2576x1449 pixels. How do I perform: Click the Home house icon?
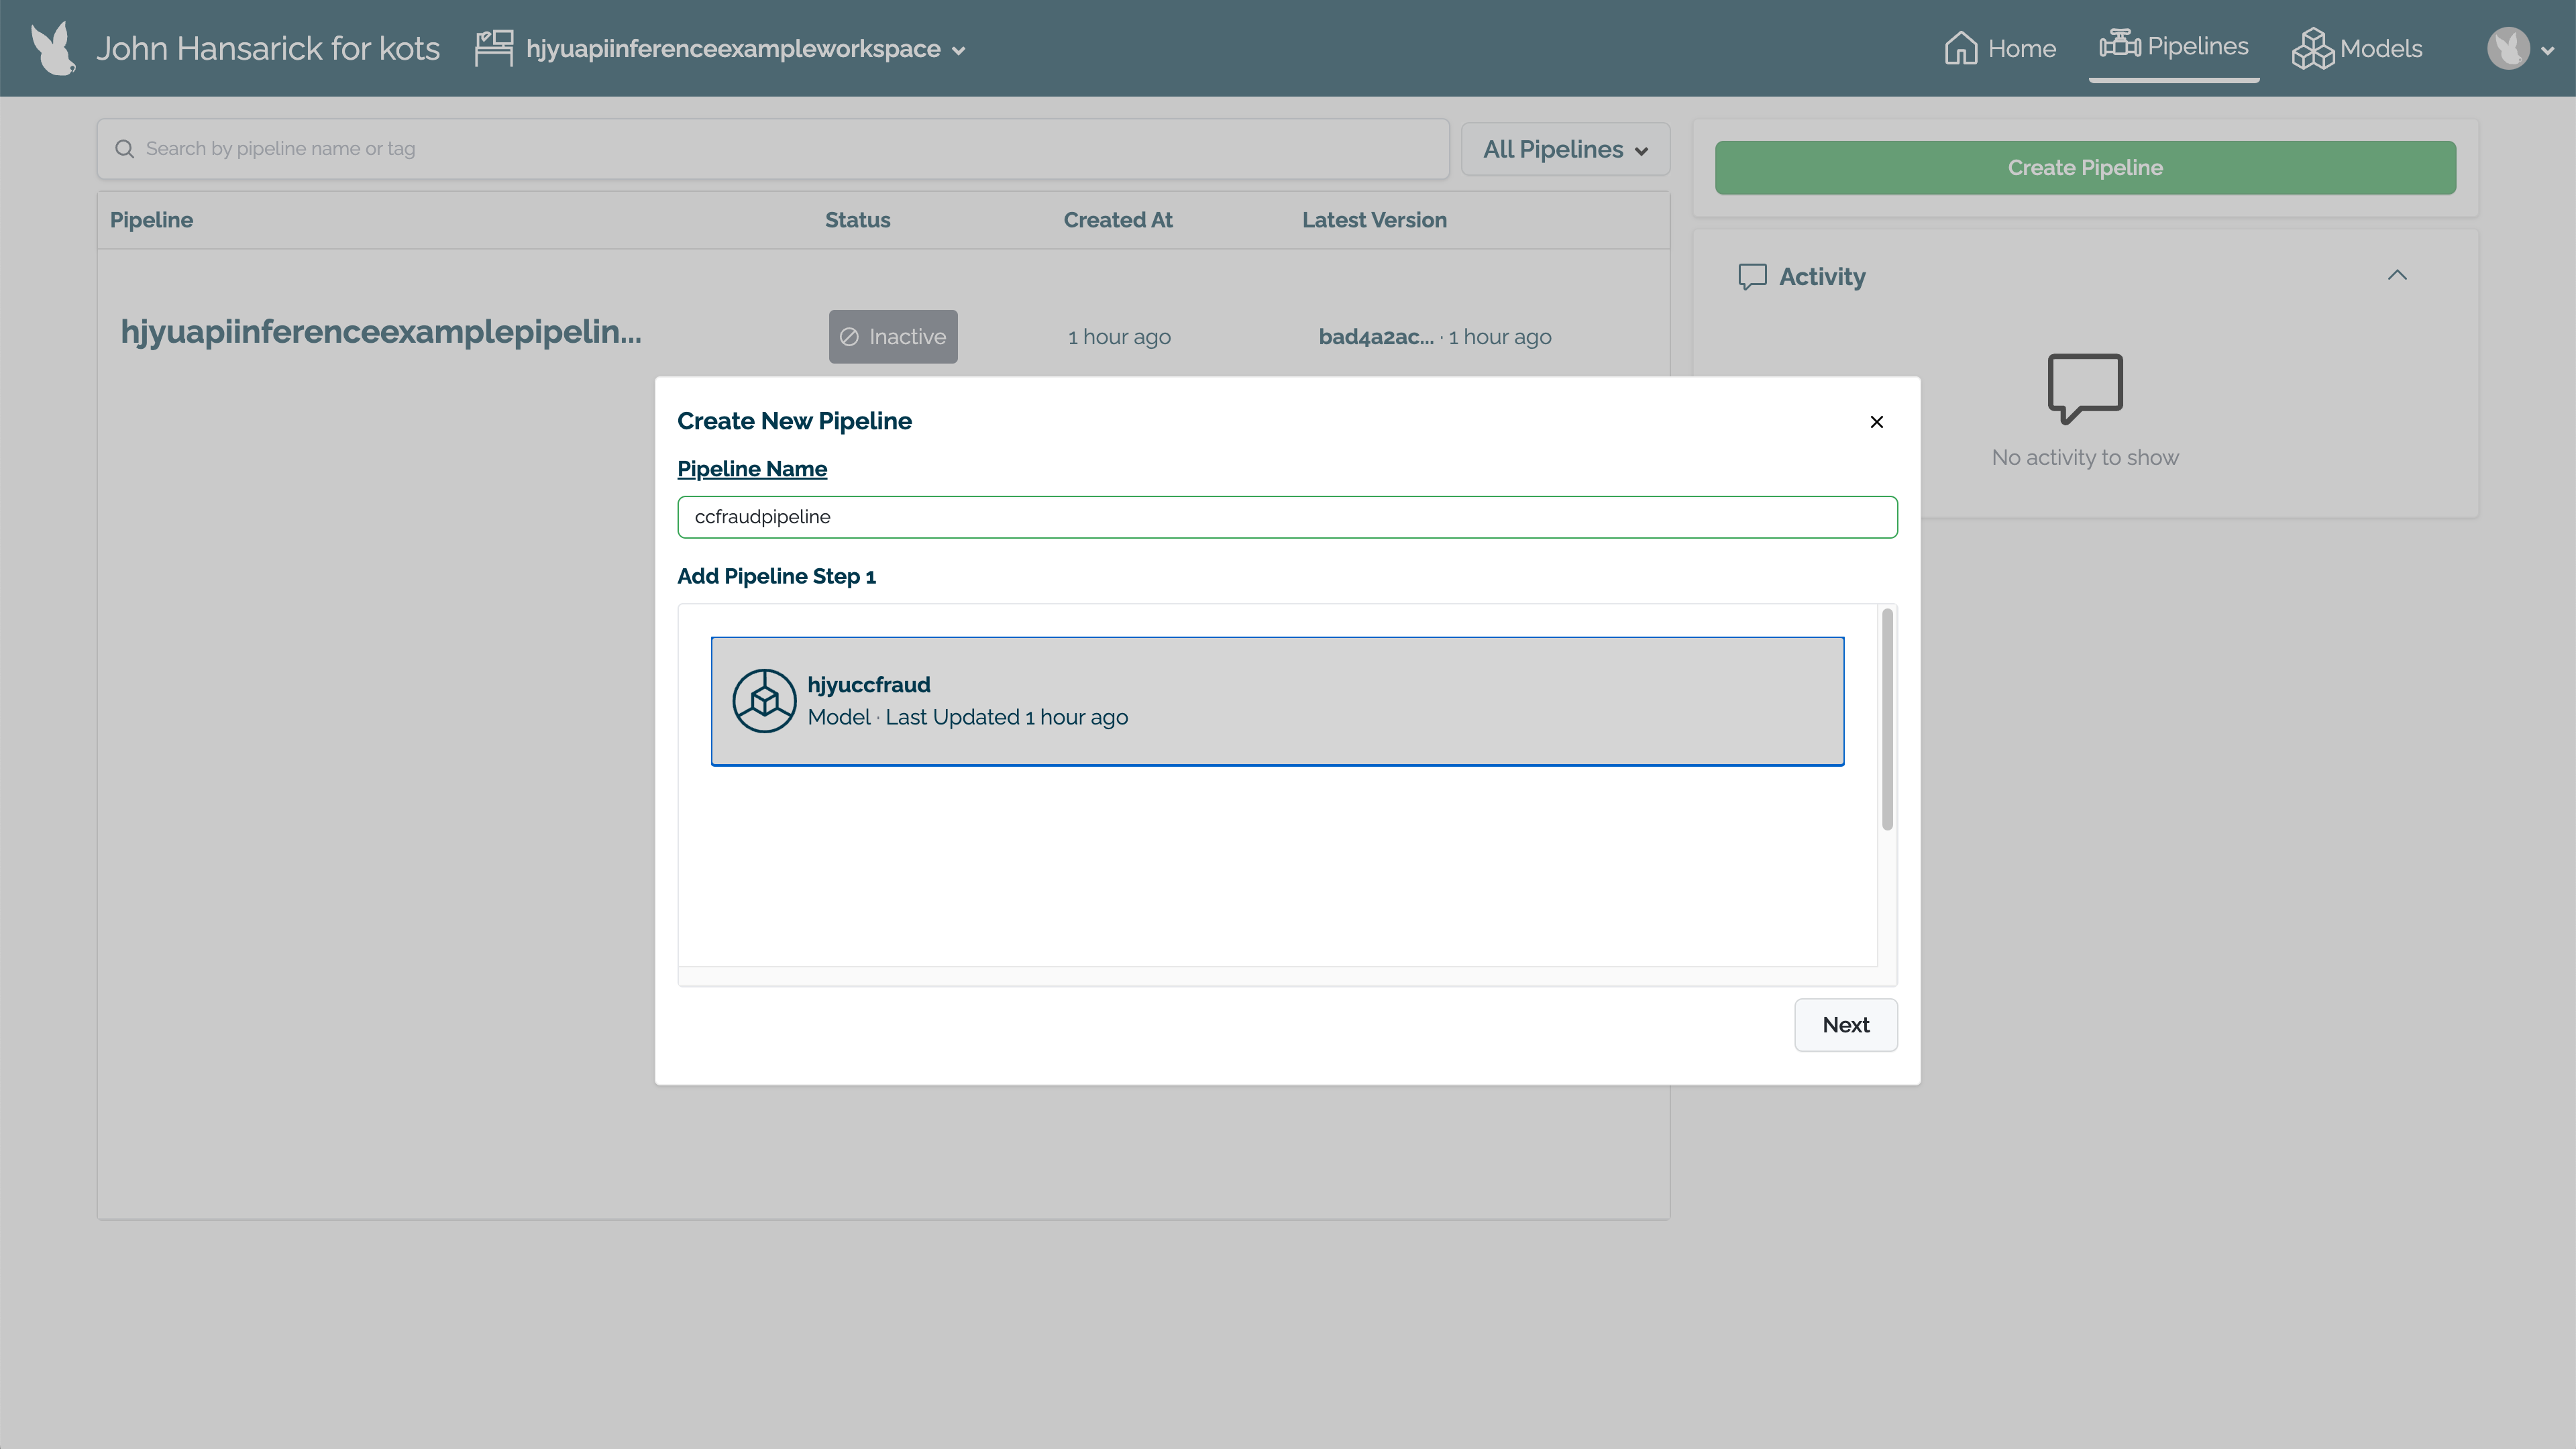[x=1960, y=48]
